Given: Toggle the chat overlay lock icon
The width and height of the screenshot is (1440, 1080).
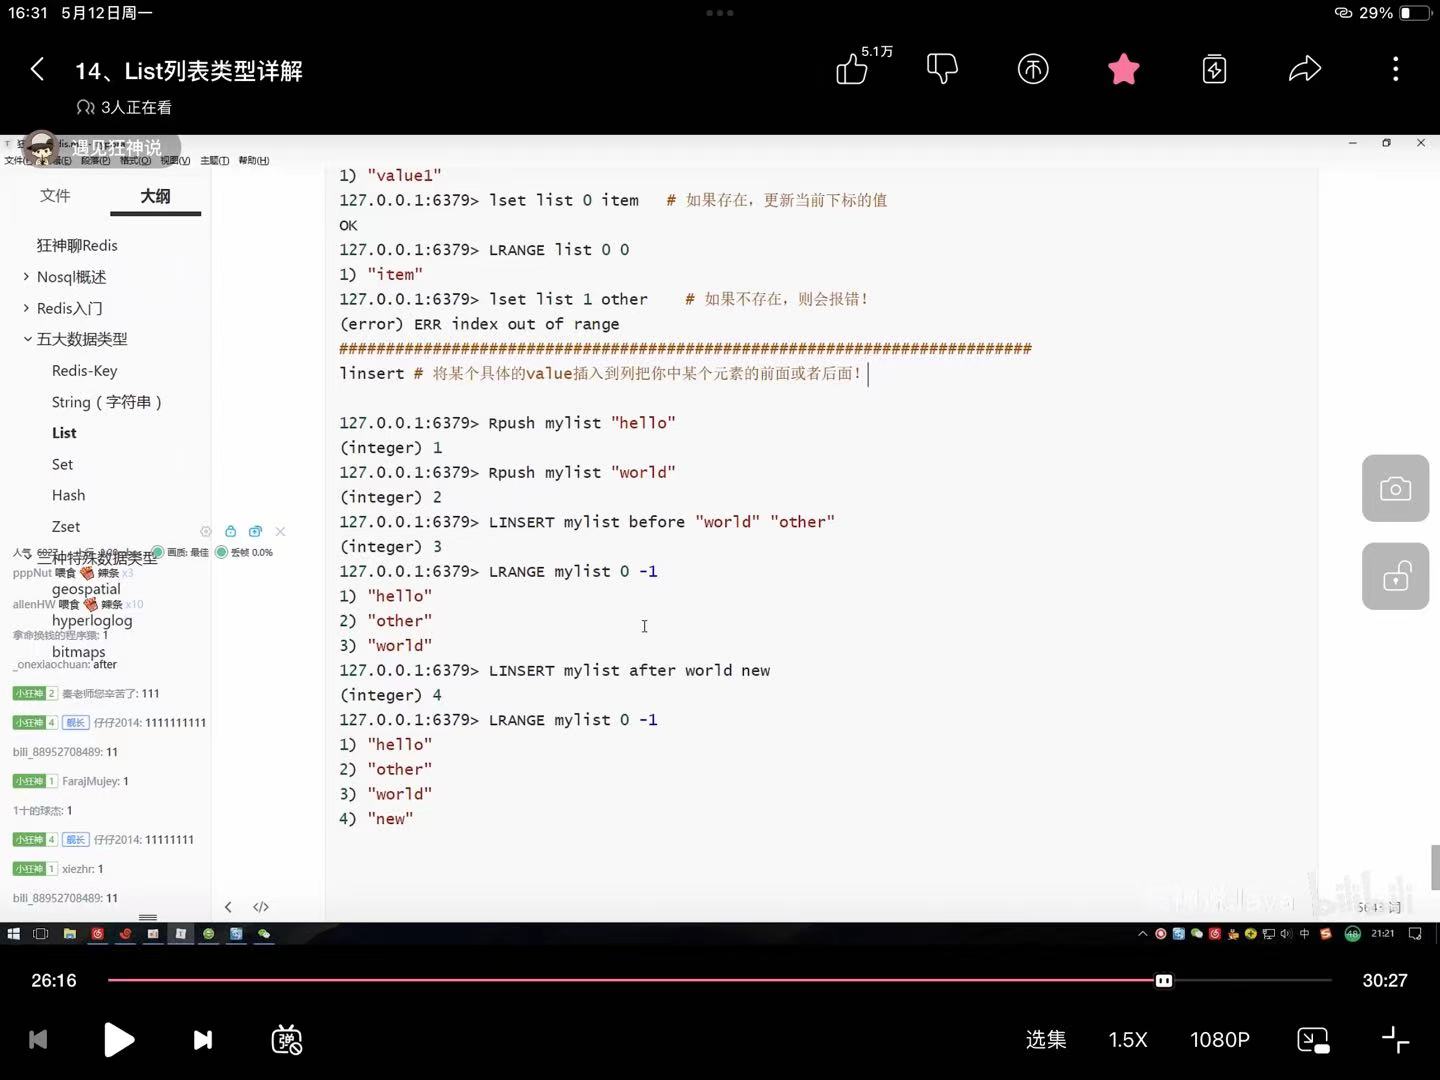Looking at the screenshot, I should [x=231, y=531].
